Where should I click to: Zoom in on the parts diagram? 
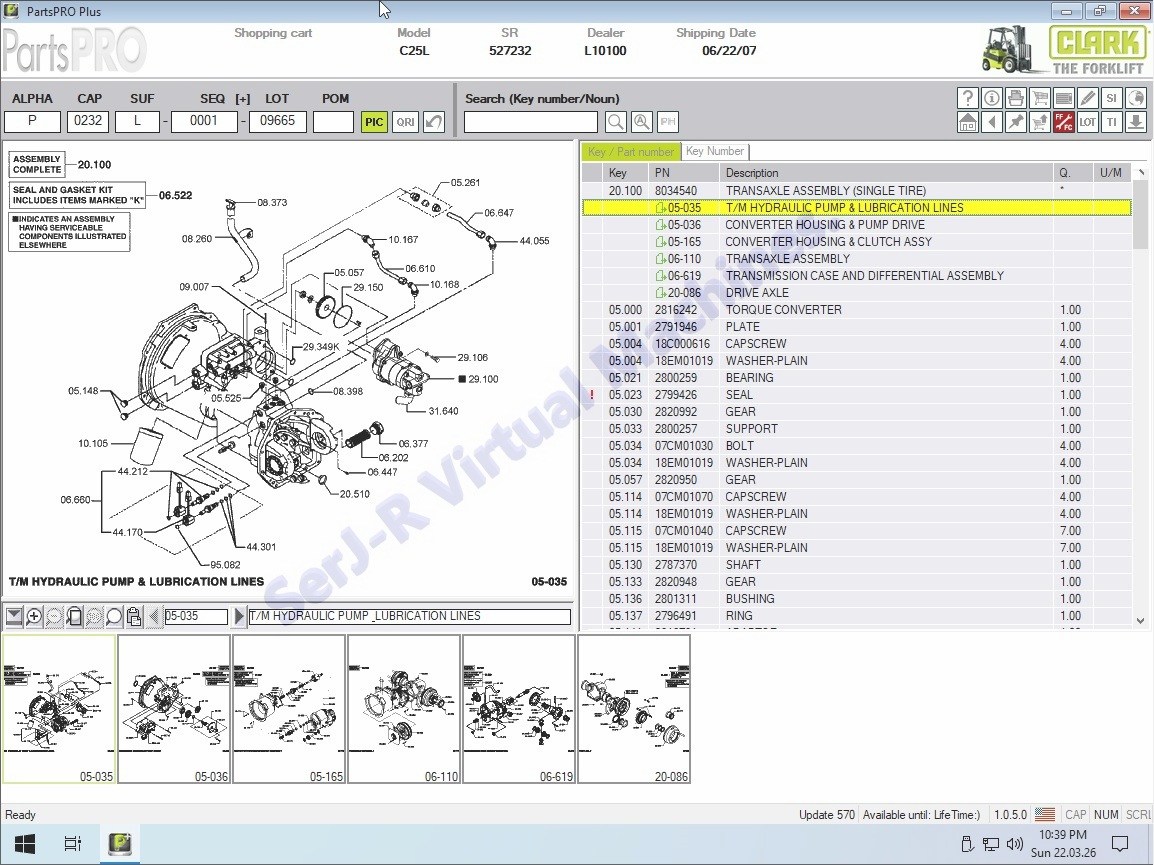coord(34,617)
